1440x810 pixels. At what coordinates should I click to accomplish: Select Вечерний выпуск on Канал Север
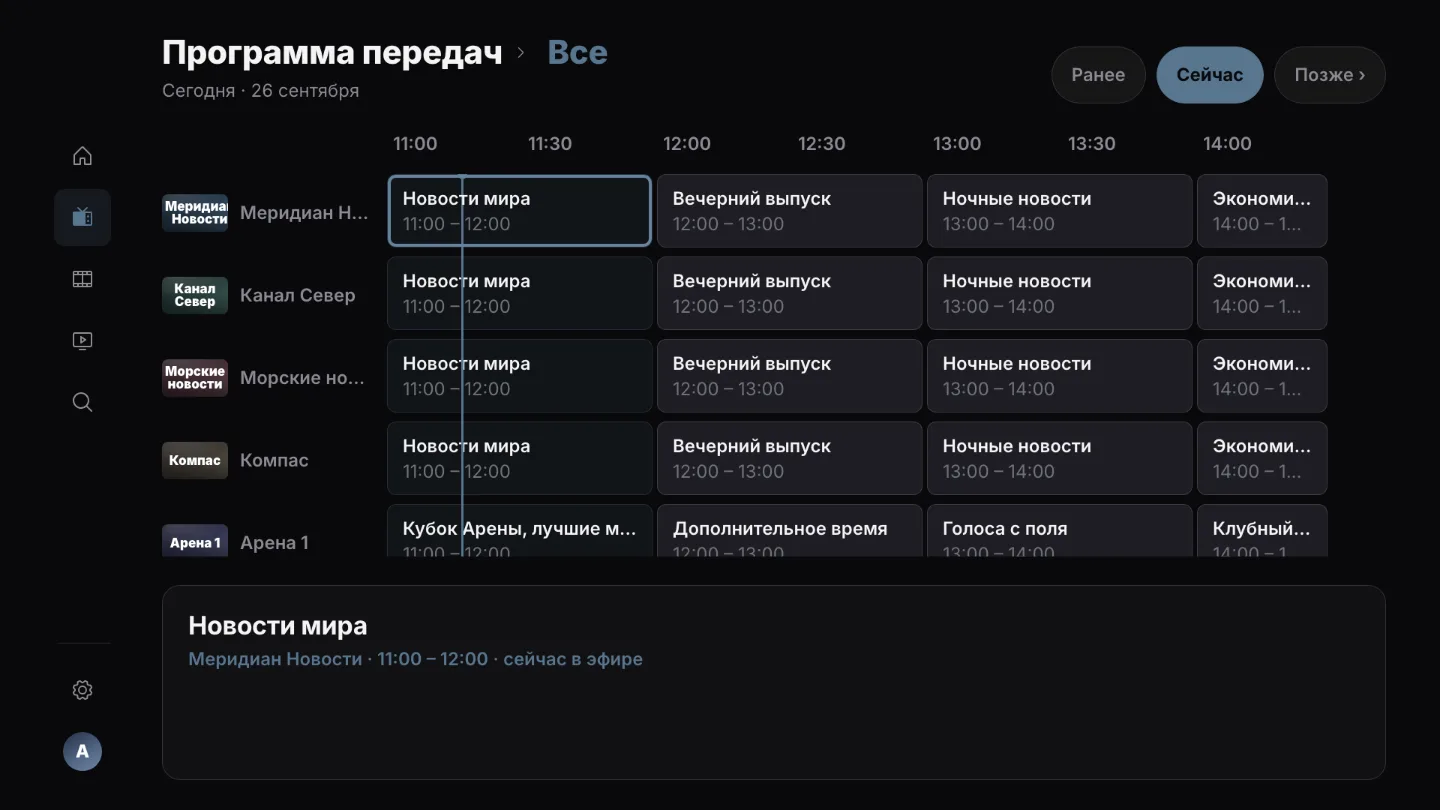[x=790, y=293]
